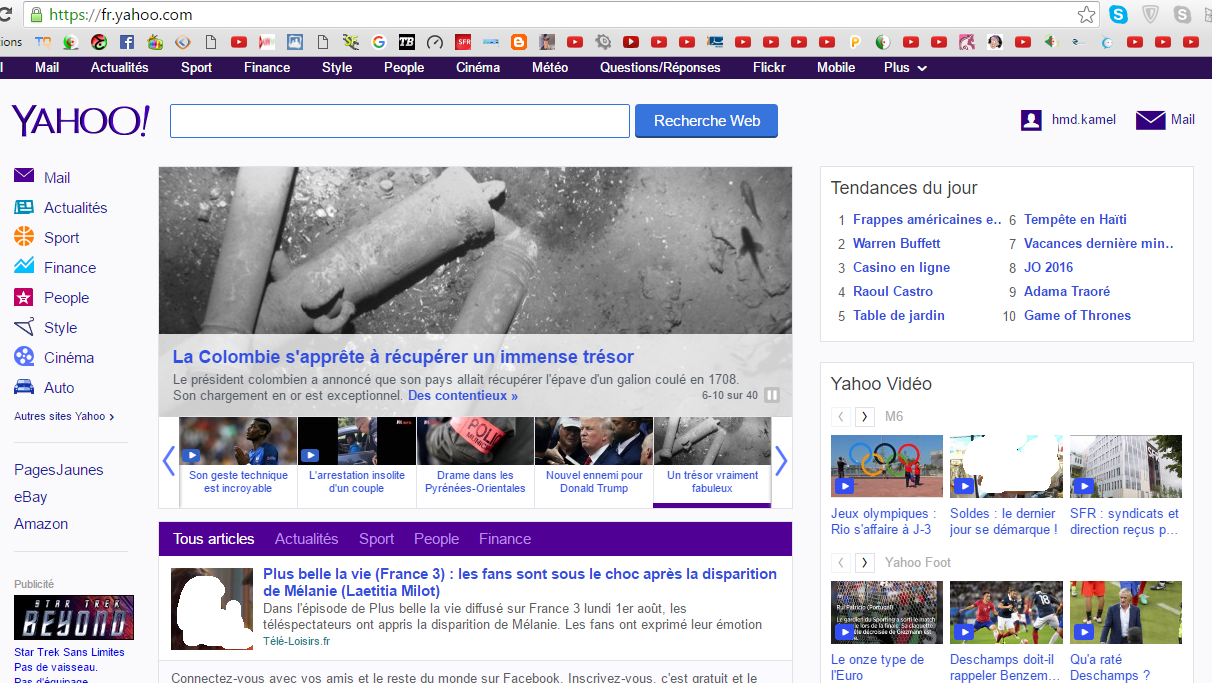Screen dimensions: 1212x683
Task: Open Flickr in the top navigation bar
Action: click(769, 68)
